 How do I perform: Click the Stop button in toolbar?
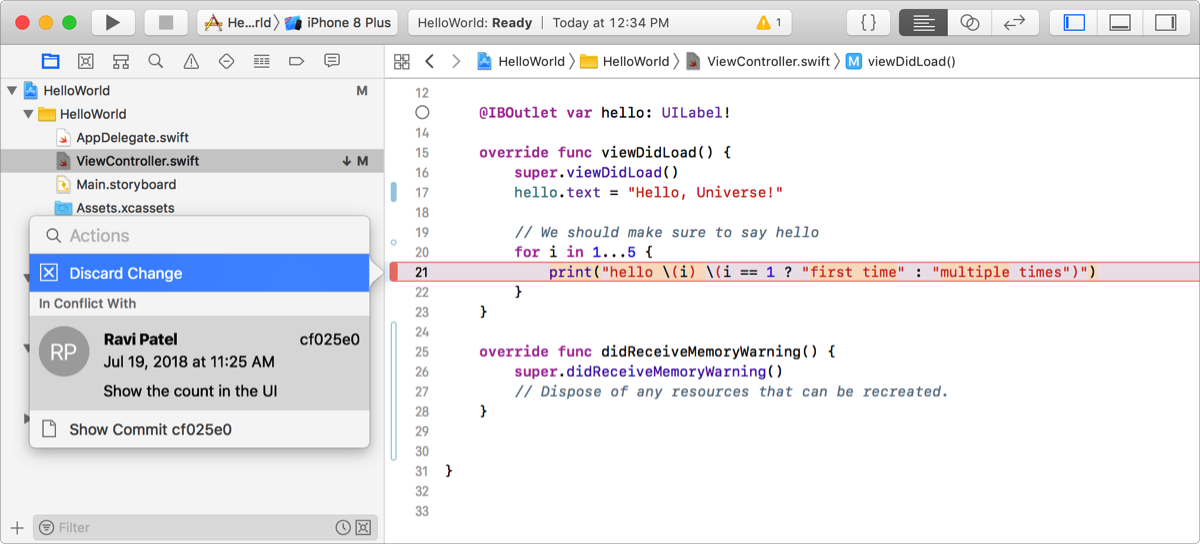166,22
